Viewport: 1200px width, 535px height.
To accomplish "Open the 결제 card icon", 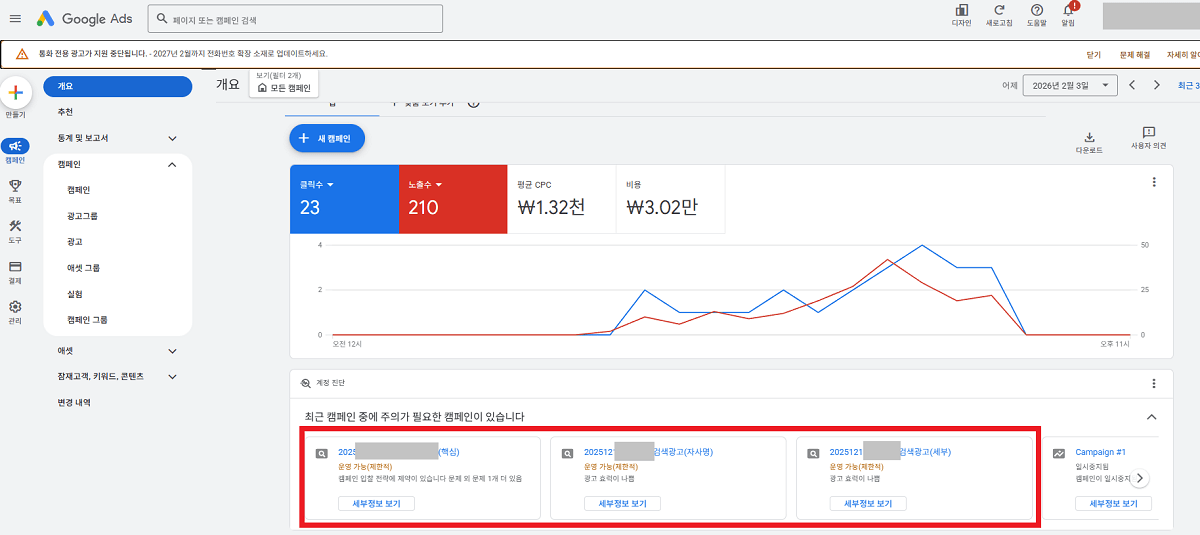I will [x=15, y=267].
